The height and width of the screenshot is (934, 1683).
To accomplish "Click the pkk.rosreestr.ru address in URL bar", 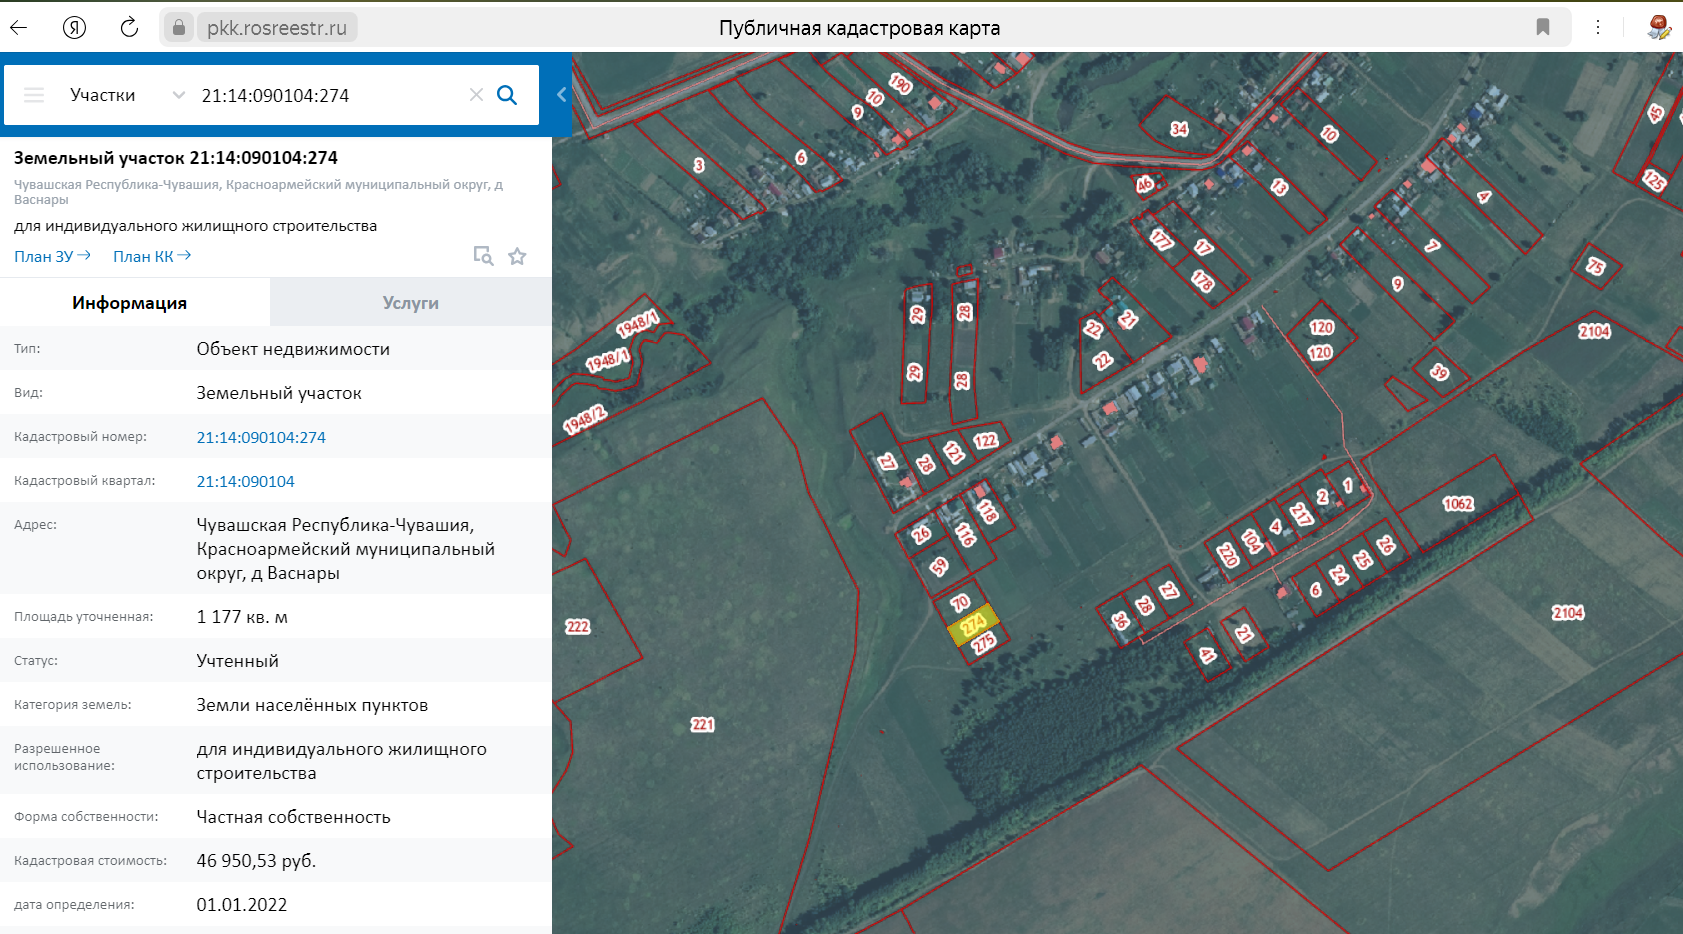I will pos(276,28).
